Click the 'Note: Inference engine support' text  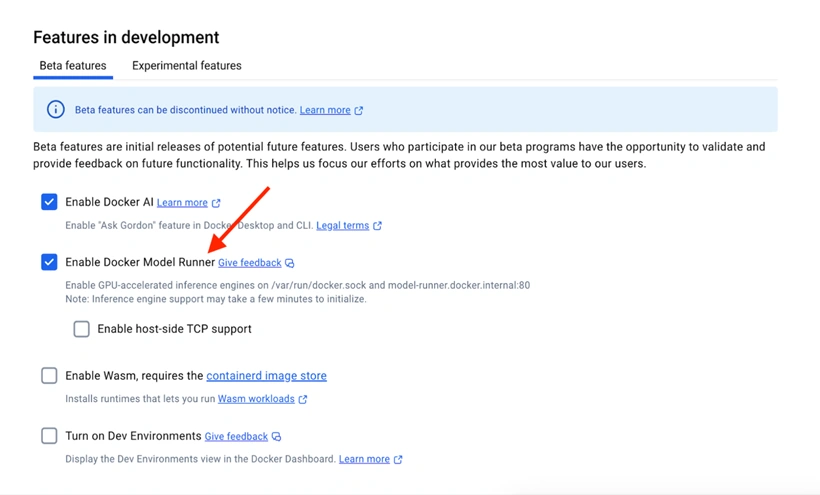[215, 299]
